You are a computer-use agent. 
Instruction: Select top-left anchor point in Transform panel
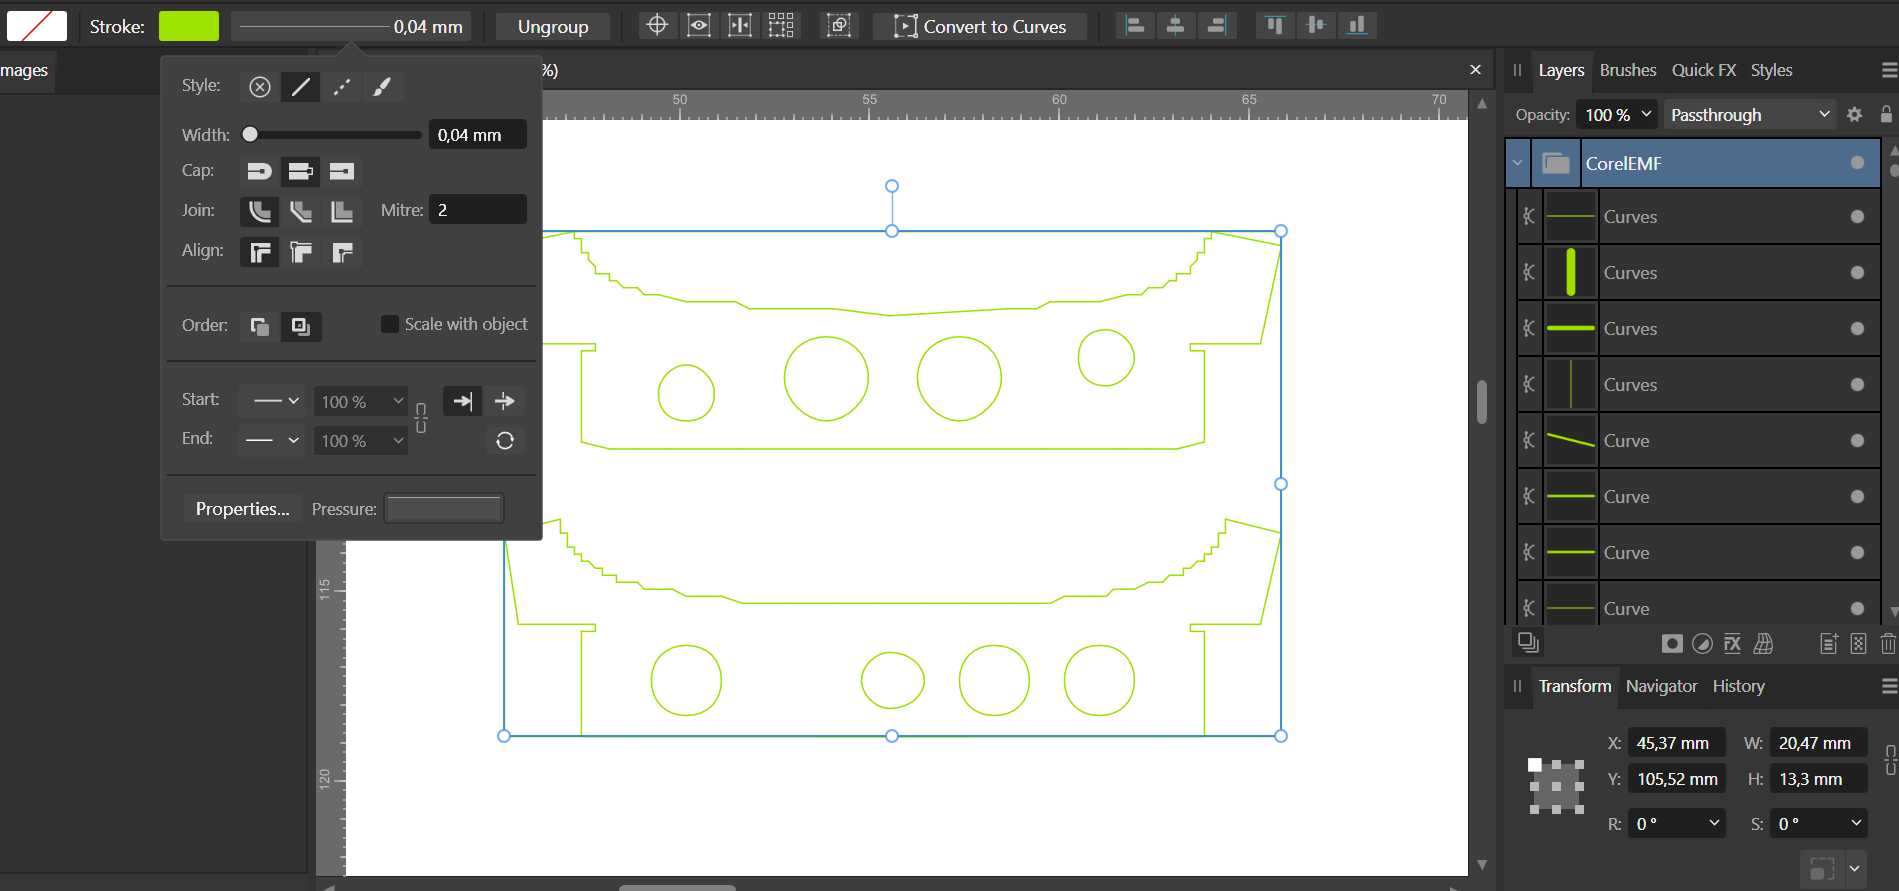pos(1535,765)
